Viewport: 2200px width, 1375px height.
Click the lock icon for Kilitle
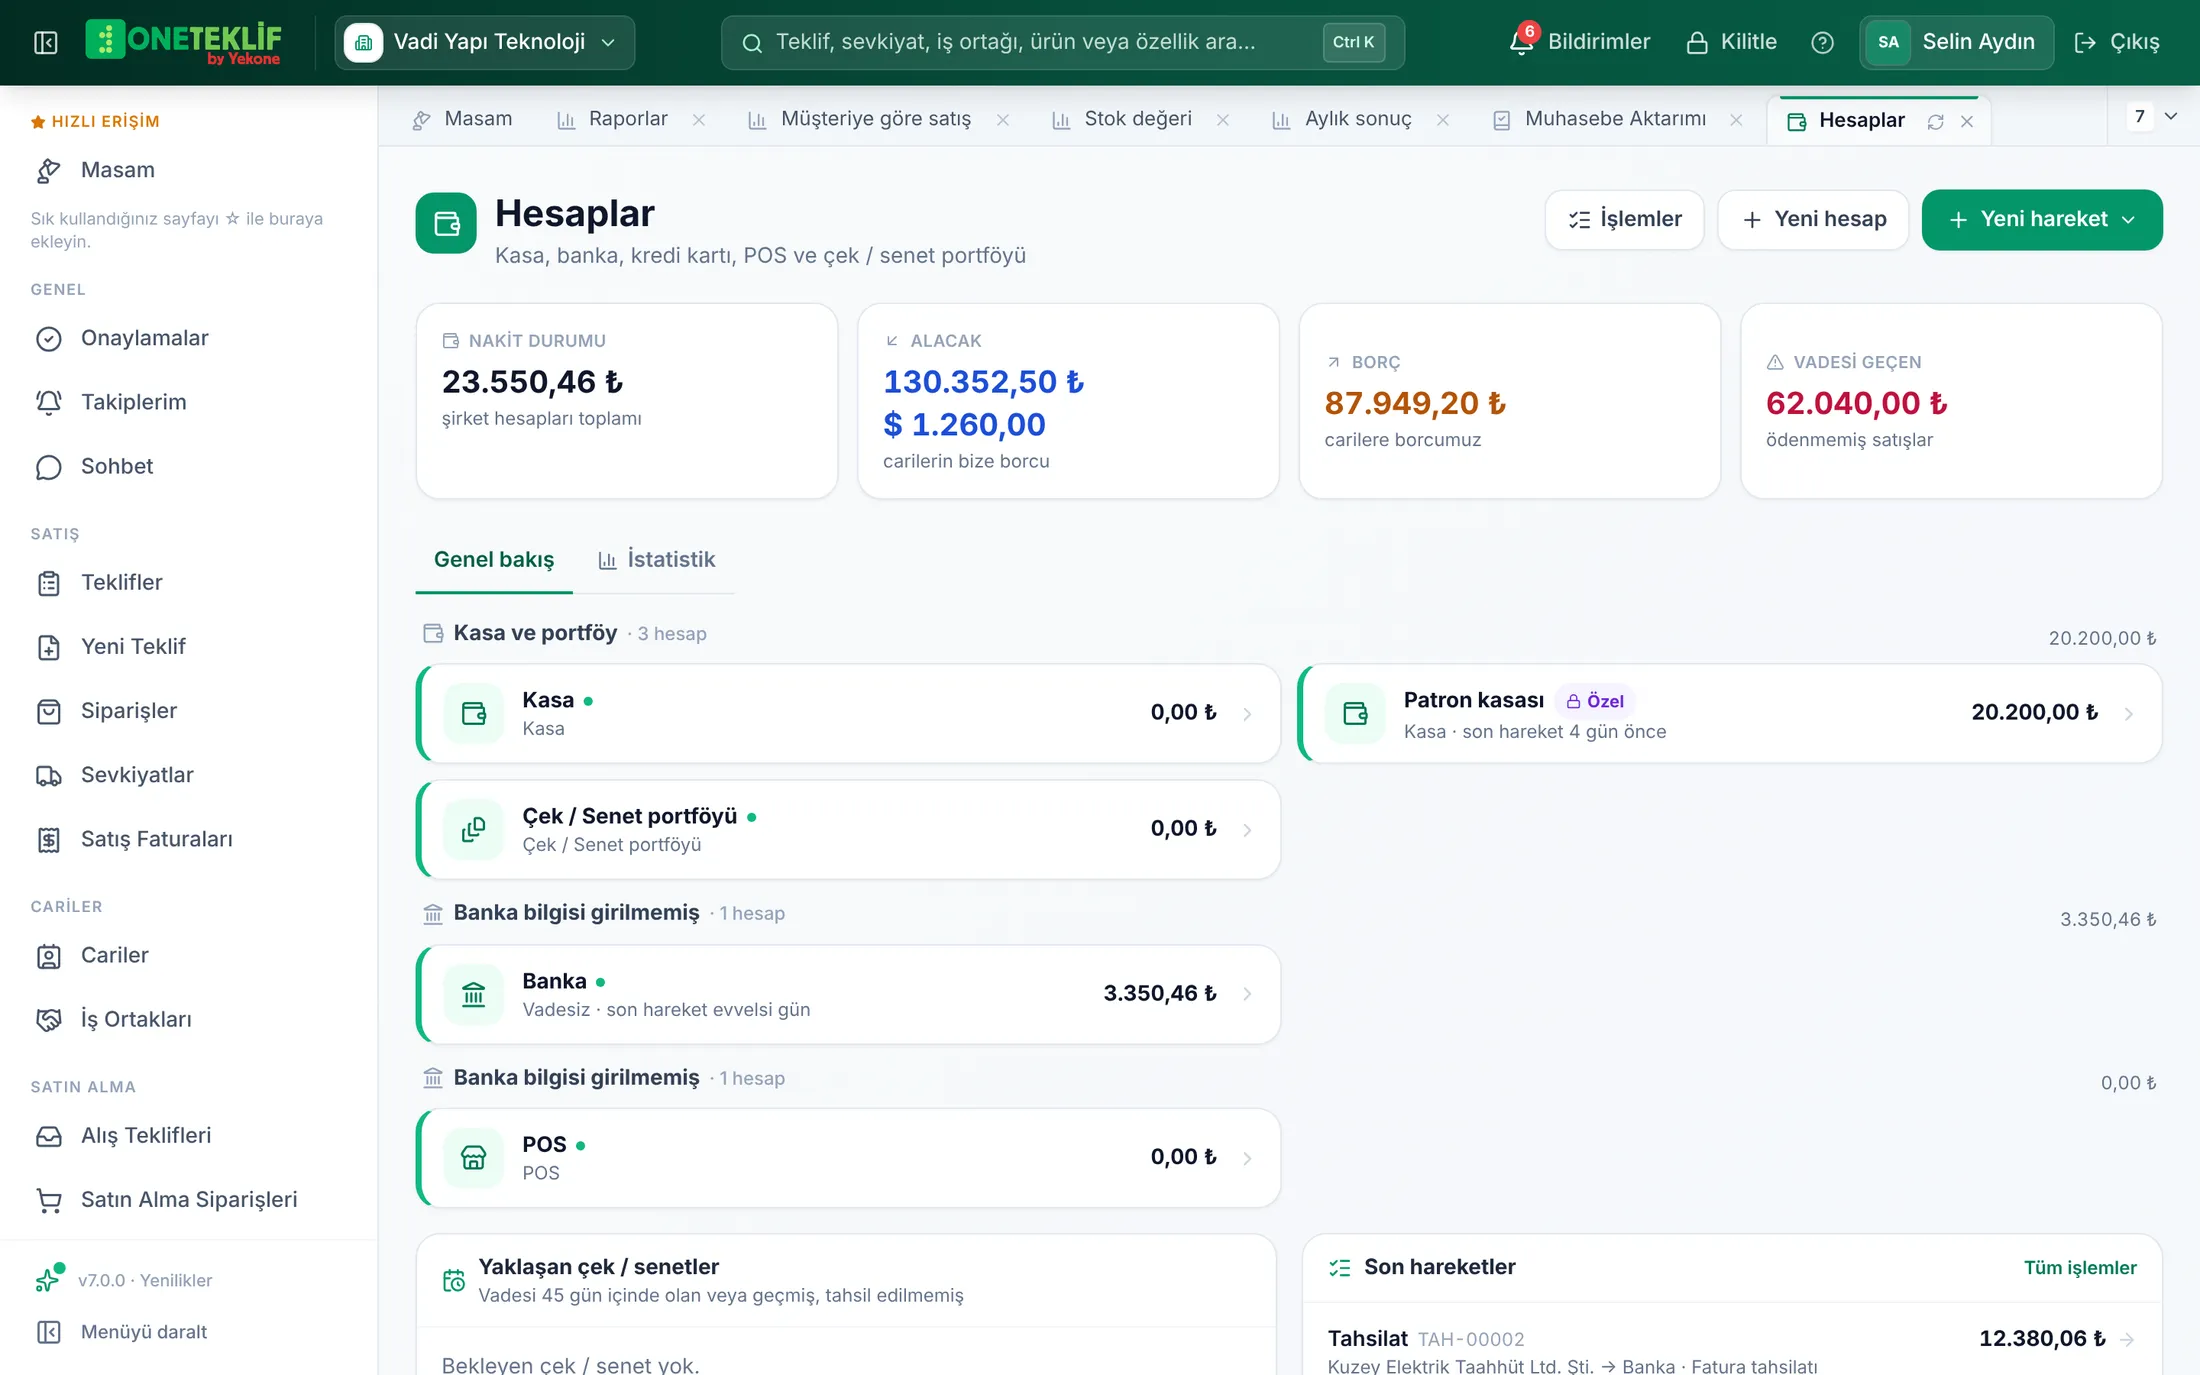point(1697,42)
